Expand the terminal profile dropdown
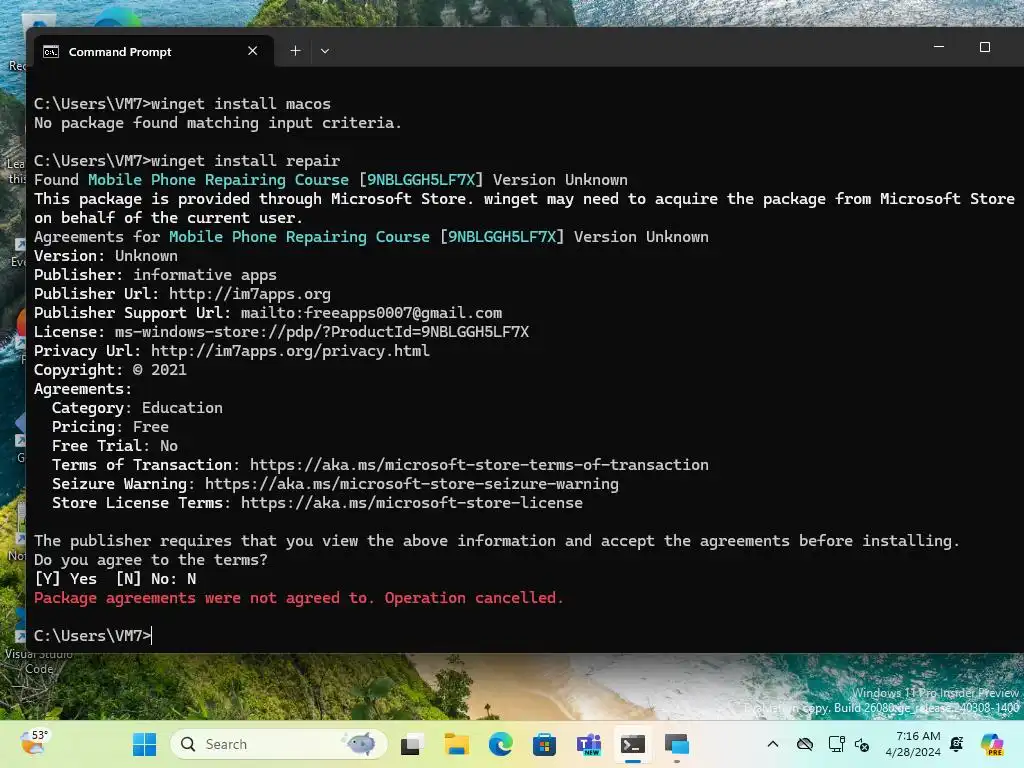This screenshot has height=768, width=1024. tap(325, 51)
